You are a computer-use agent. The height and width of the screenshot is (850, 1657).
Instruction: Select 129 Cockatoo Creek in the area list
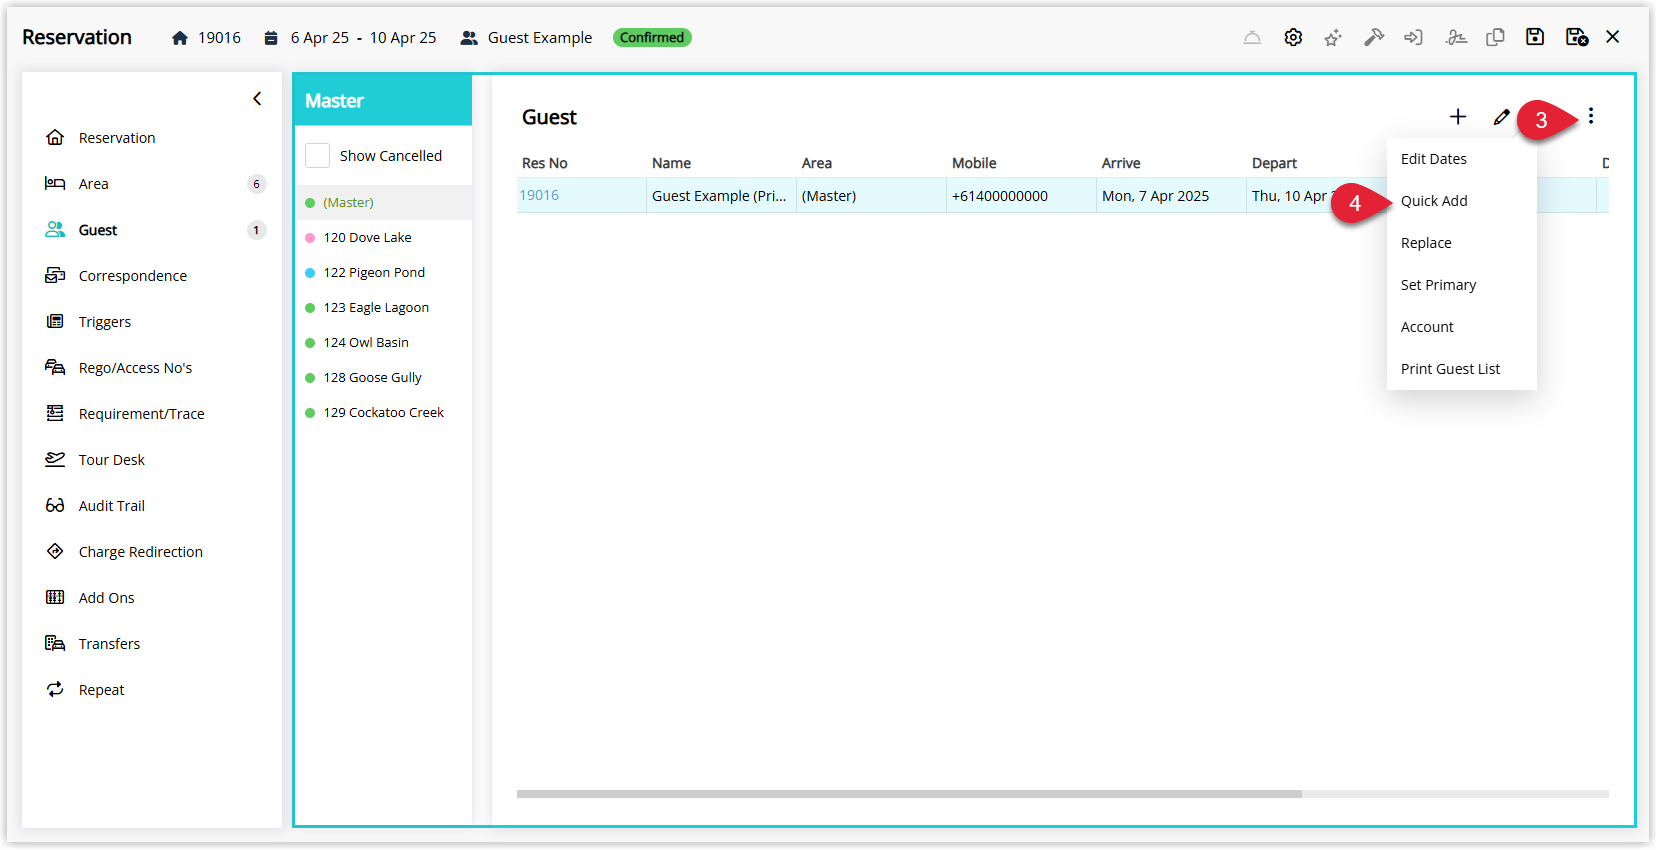383,412
